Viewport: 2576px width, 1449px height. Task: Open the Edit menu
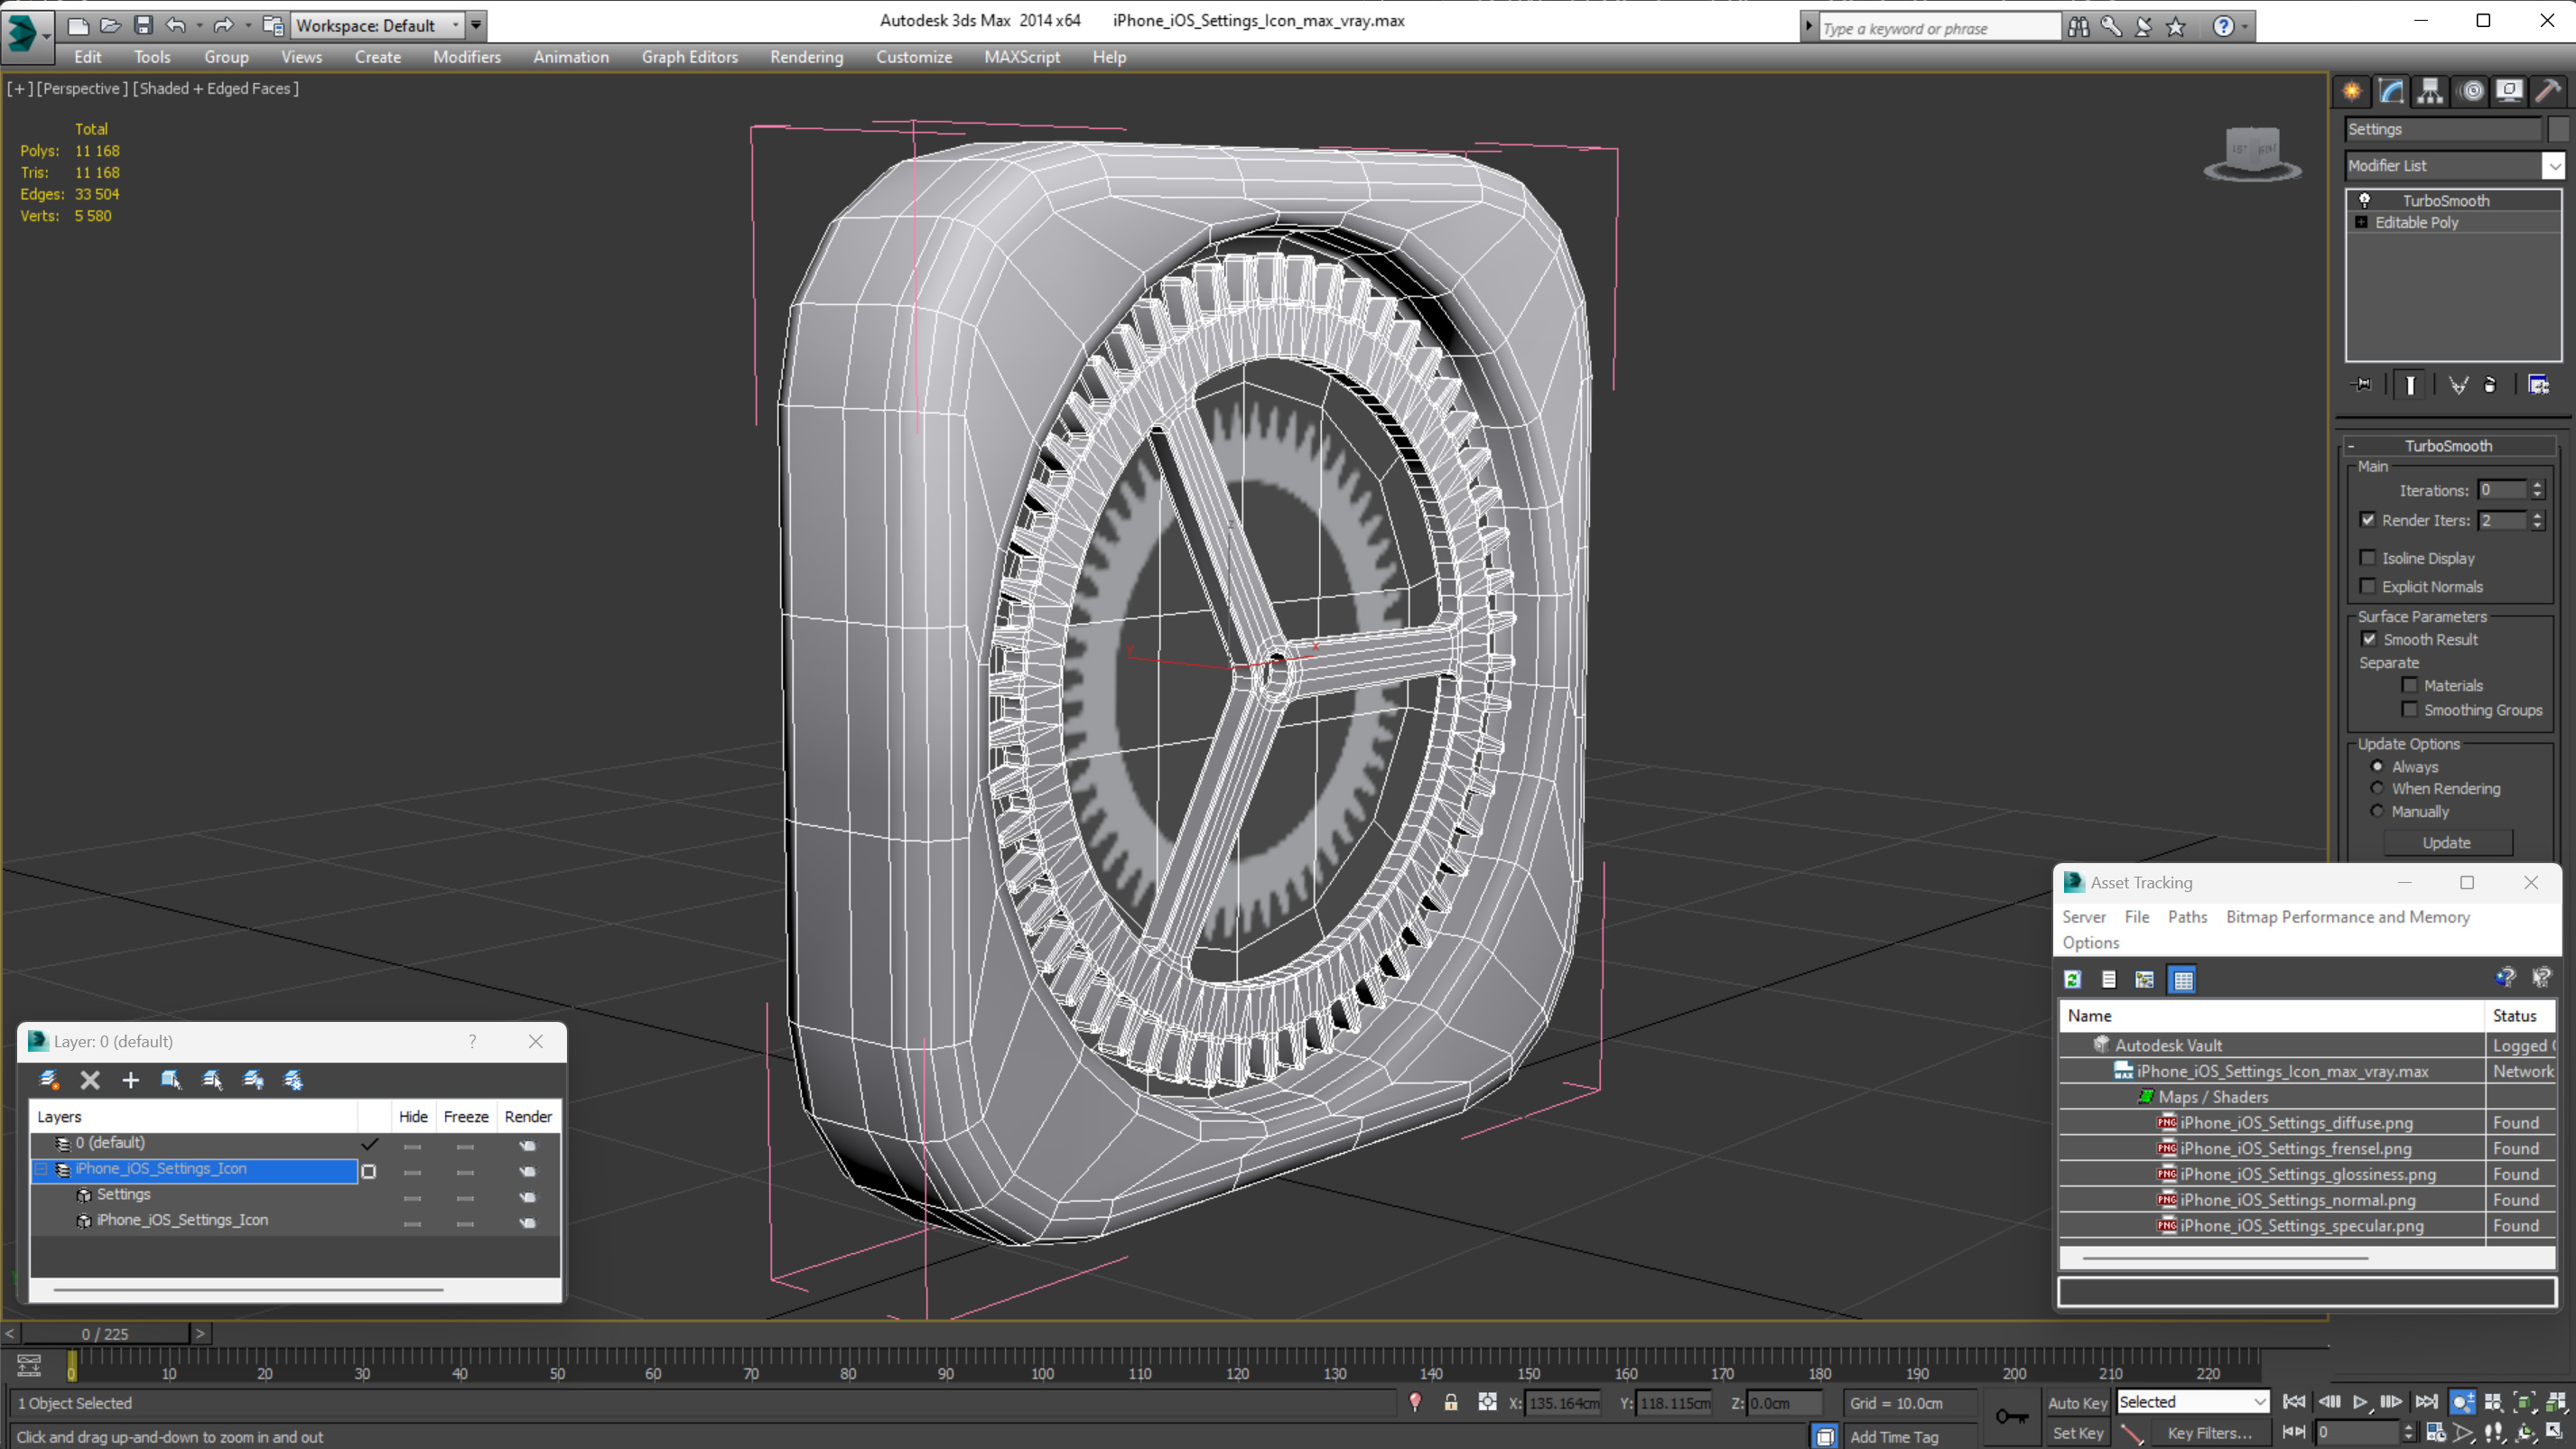87,57
